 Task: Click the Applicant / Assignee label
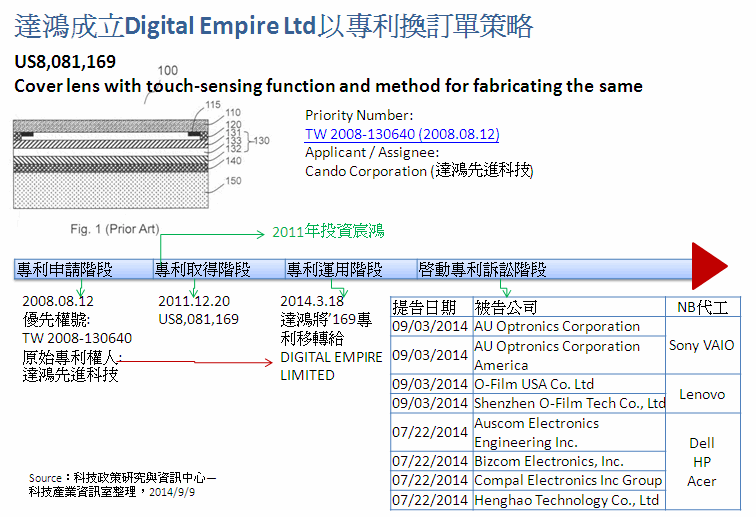pyautogui.click(x=372, y=152)
